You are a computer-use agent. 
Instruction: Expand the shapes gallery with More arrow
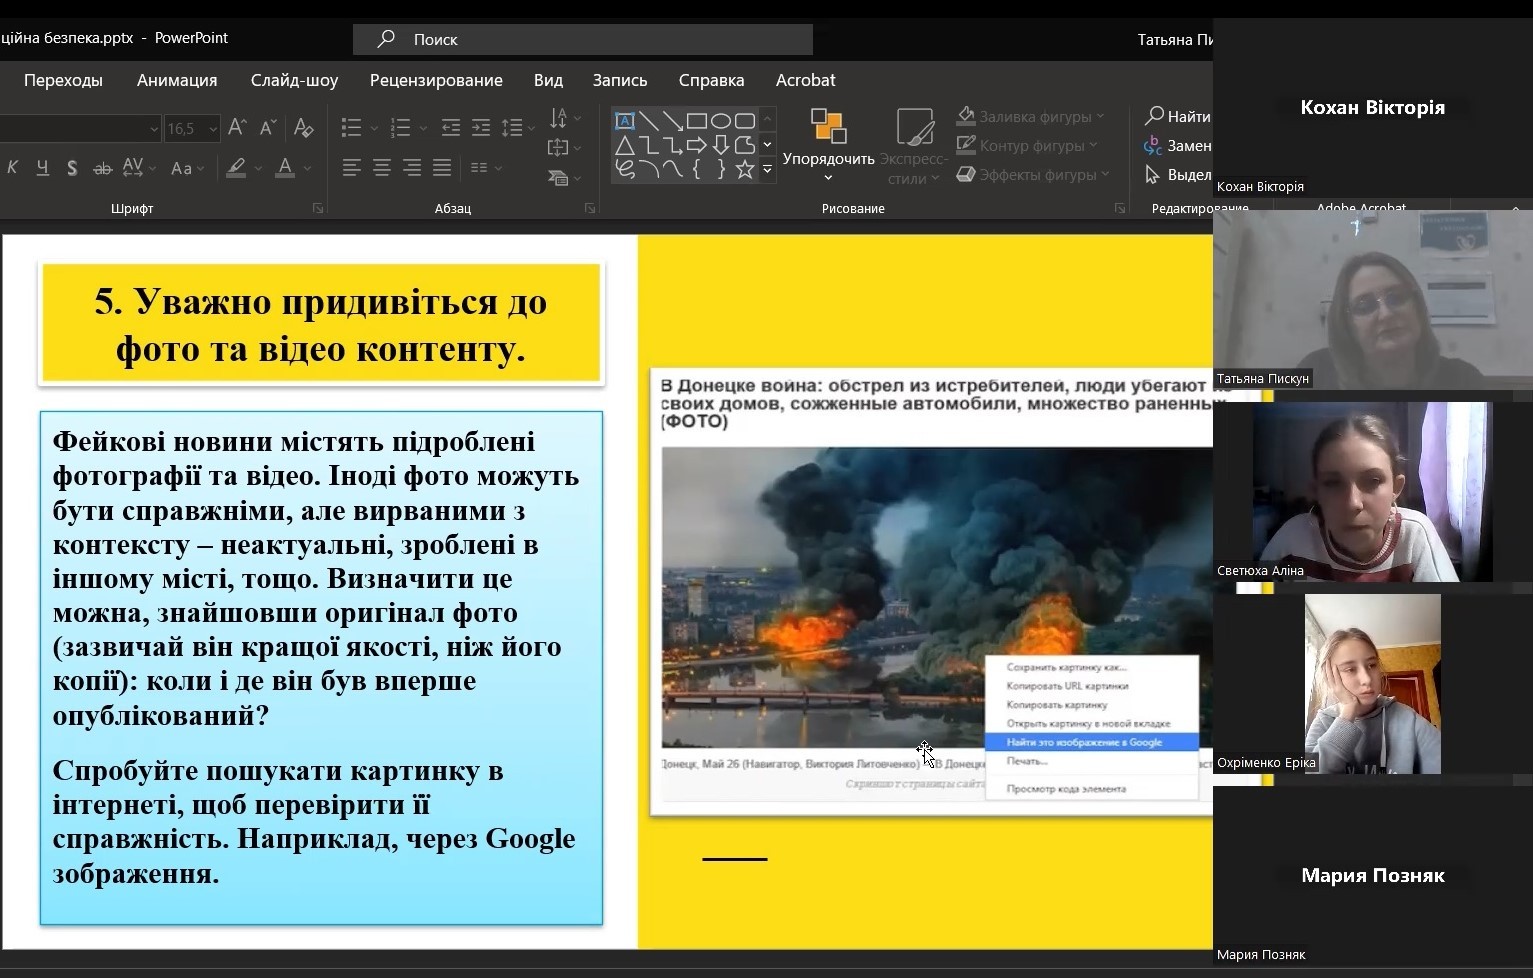coord(768,170)
